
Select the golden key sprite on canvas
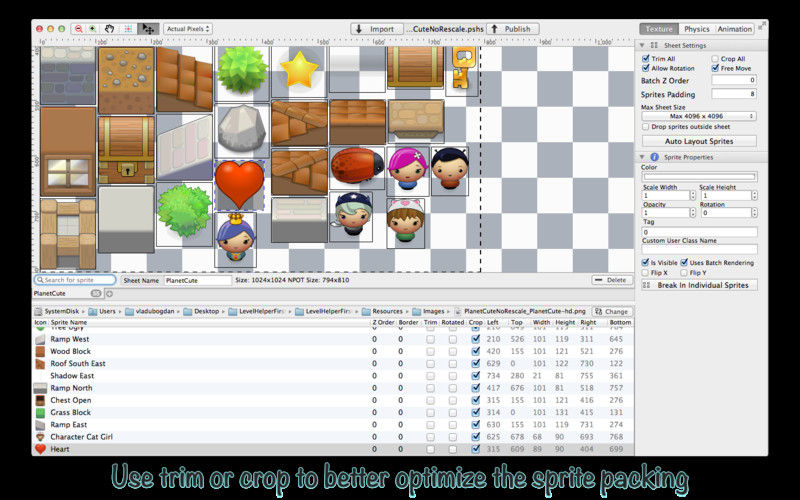point(461,69)
